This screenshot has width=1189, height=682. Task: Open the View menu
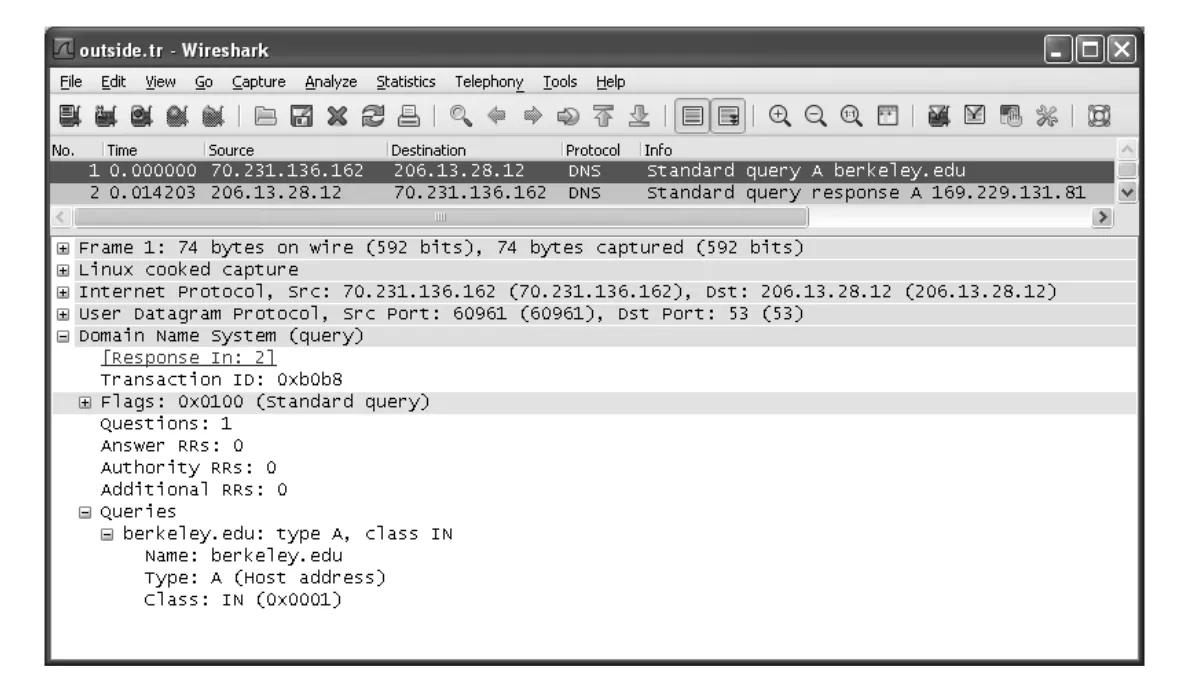(160, 82)
